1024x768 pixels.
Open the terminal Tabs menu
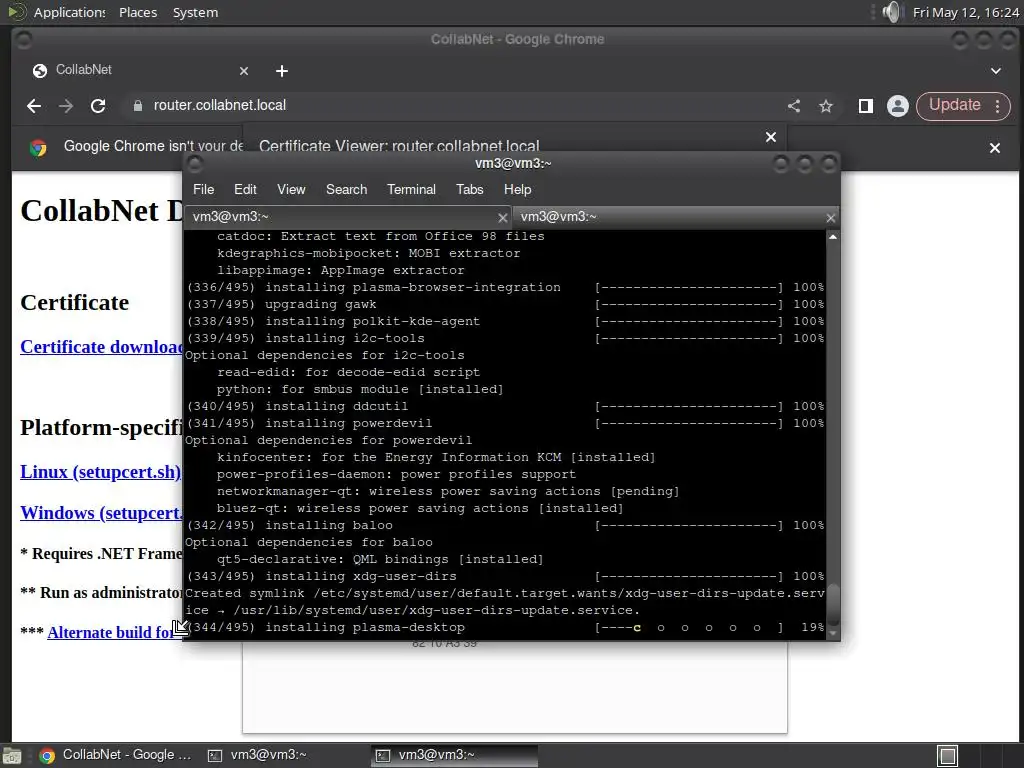470,189
